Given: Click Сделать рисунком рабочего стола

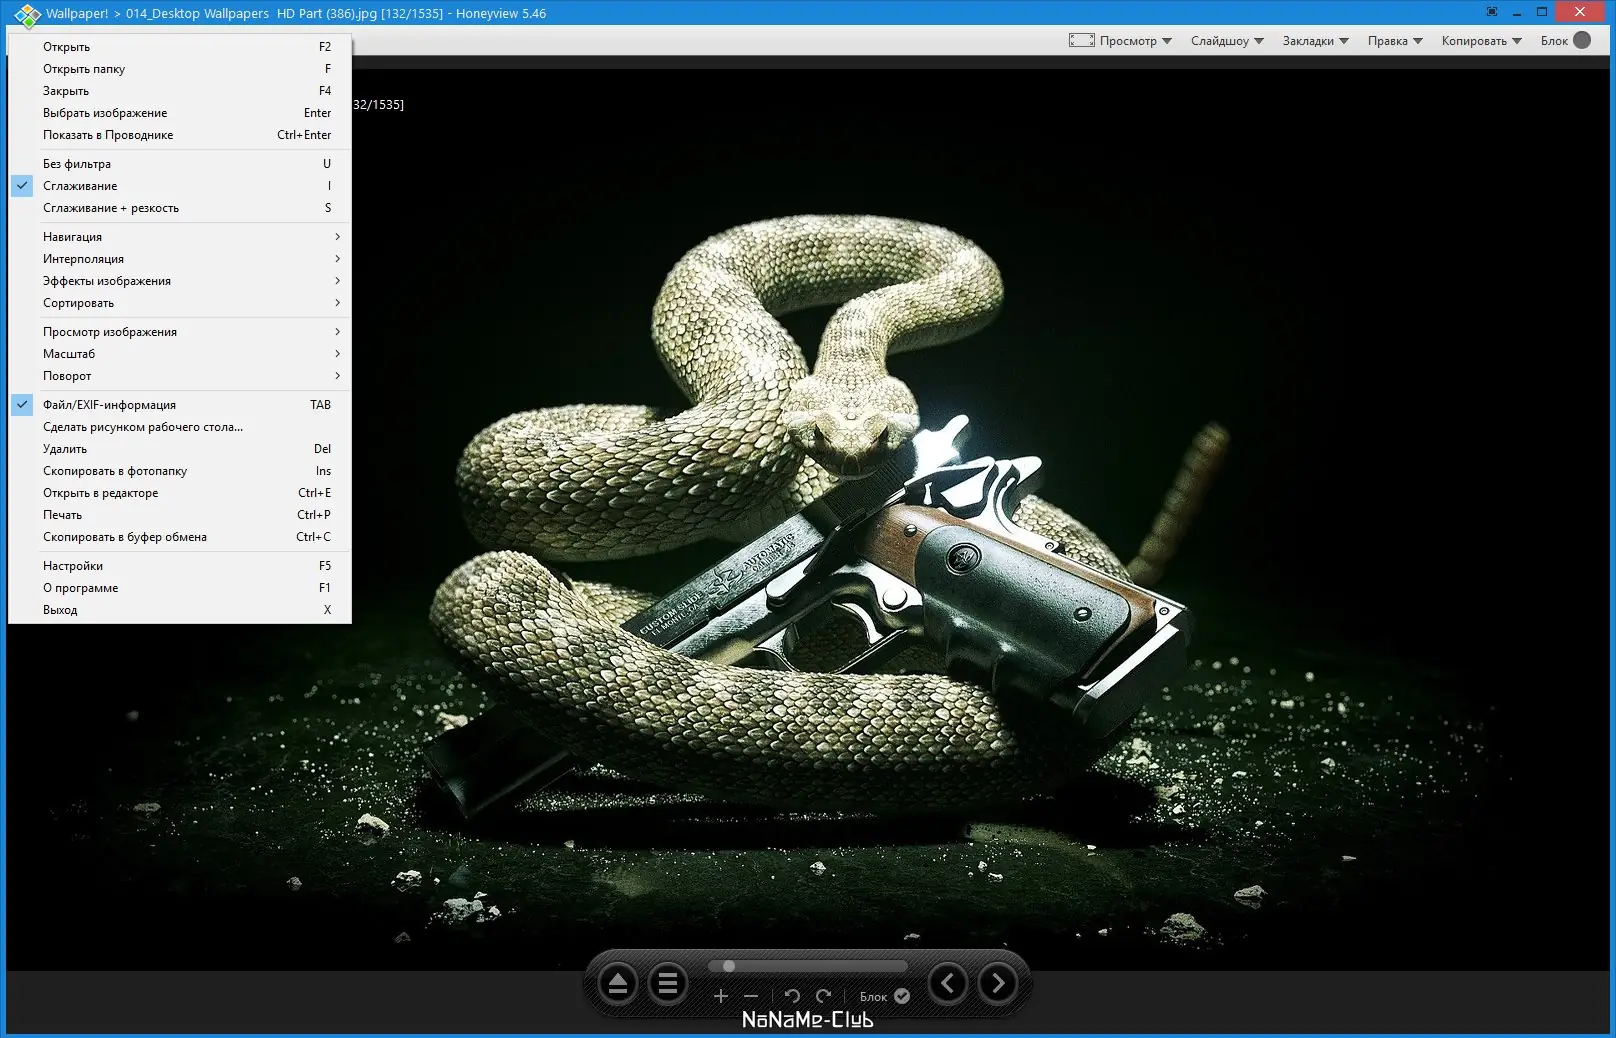Looking at the screenshot, I should tap(180, 427).
